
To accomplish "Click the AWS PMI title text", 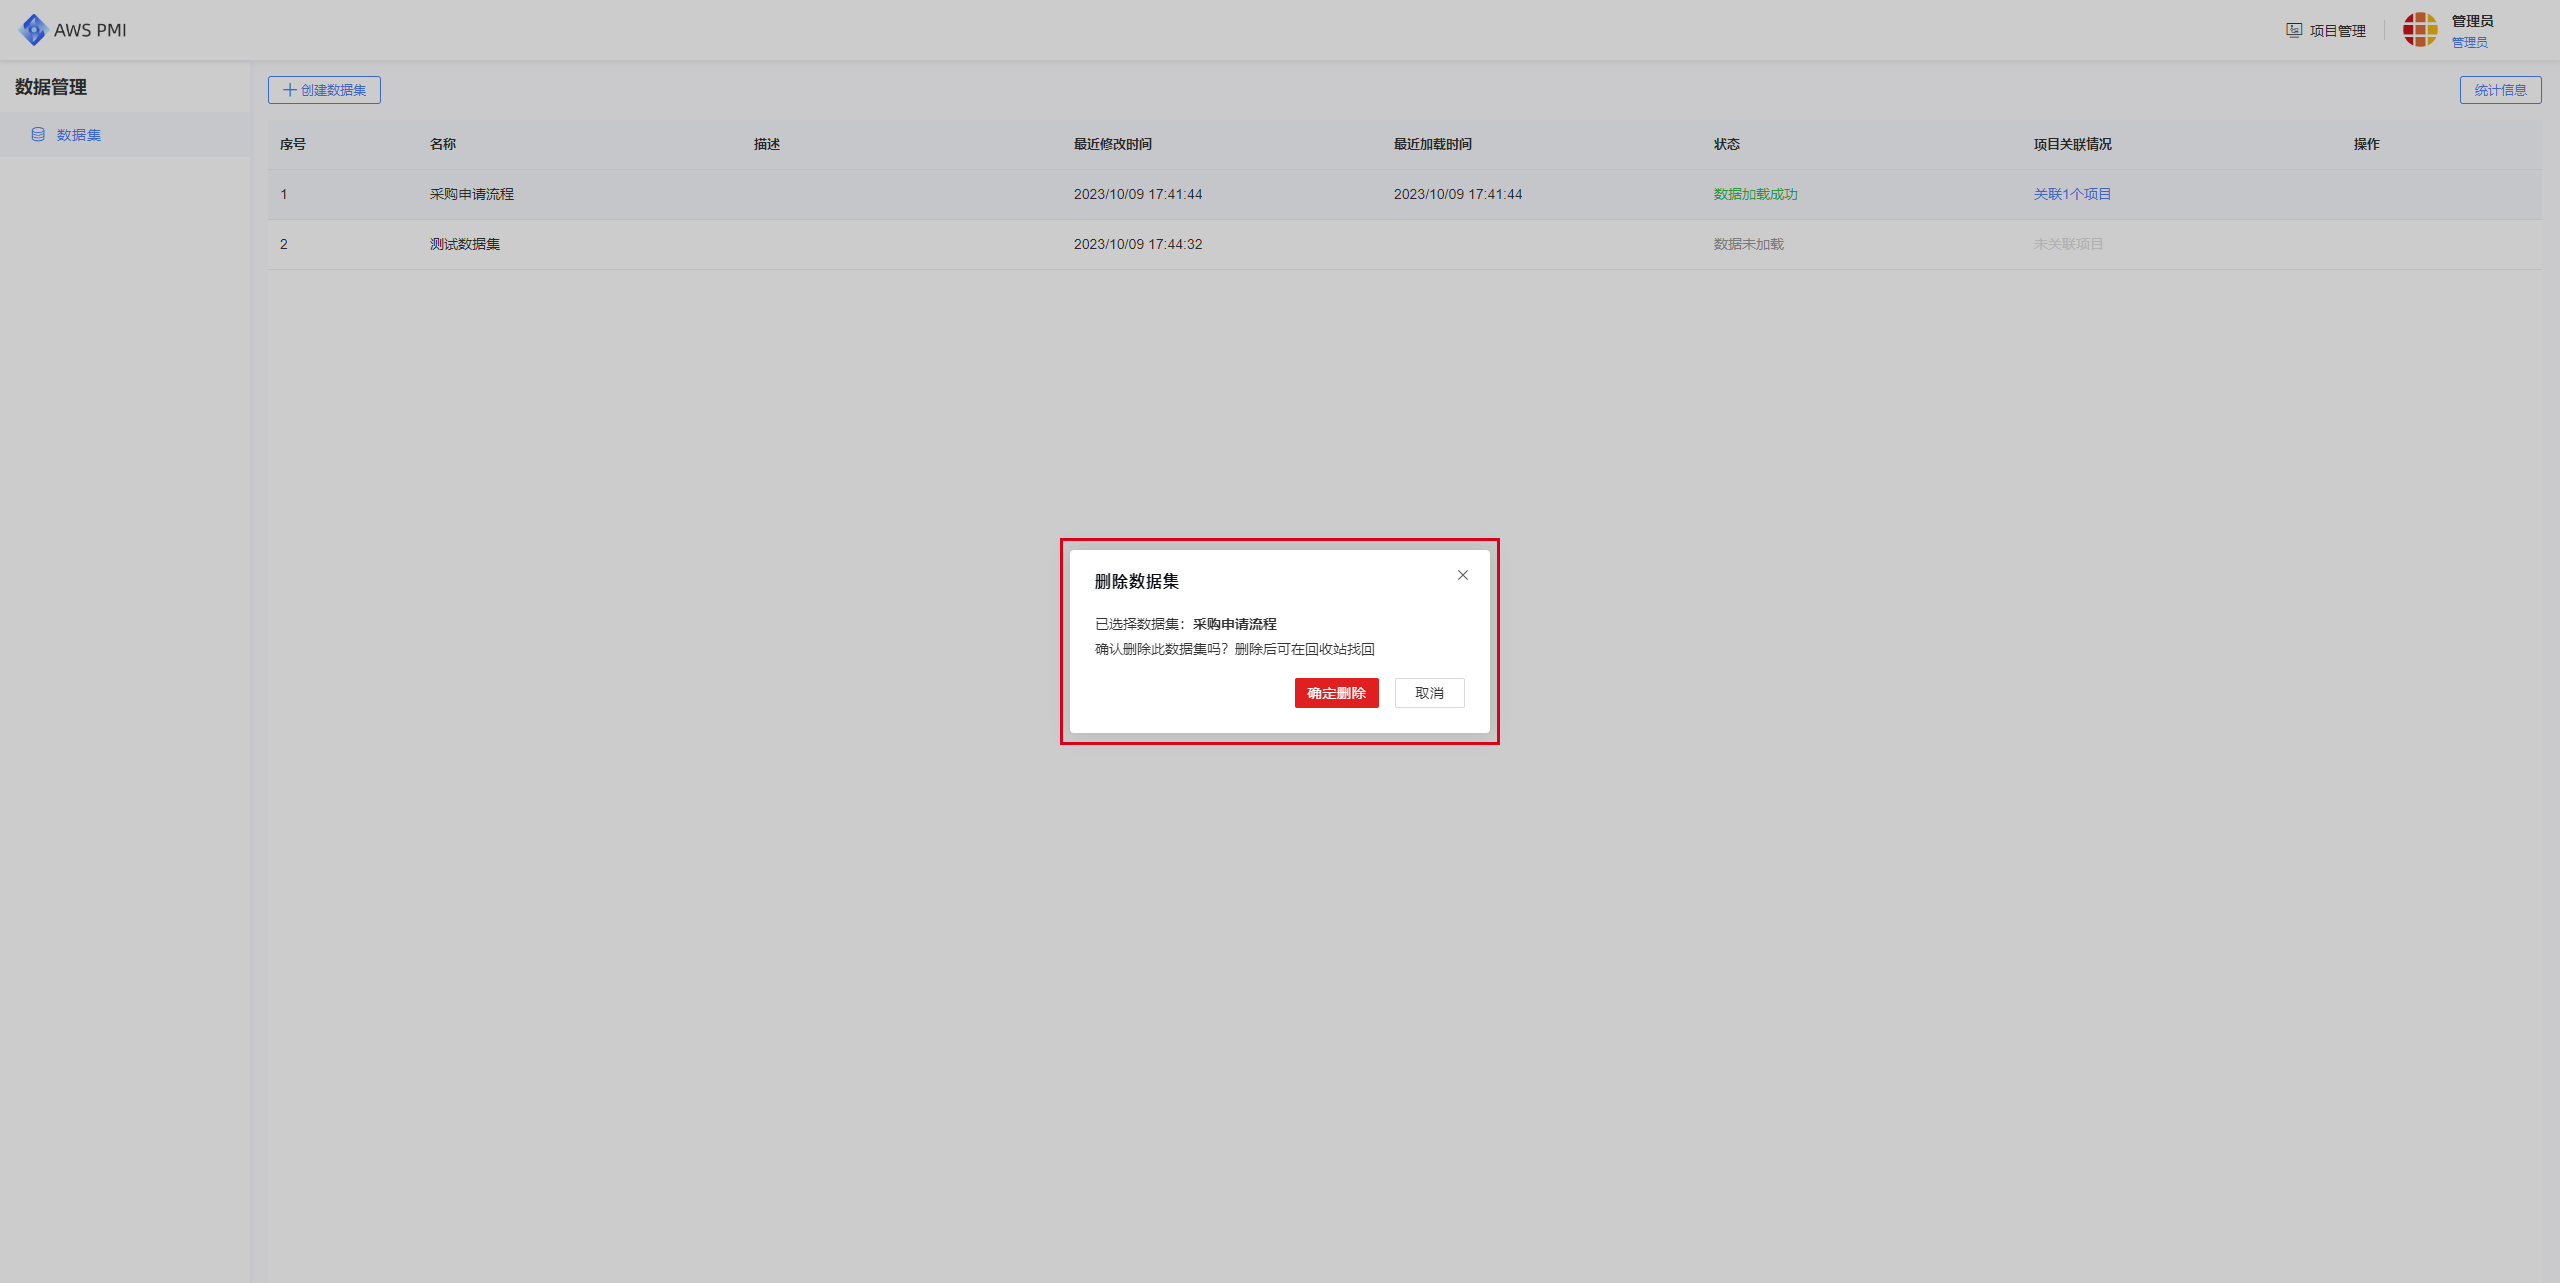I will (90, 30).
